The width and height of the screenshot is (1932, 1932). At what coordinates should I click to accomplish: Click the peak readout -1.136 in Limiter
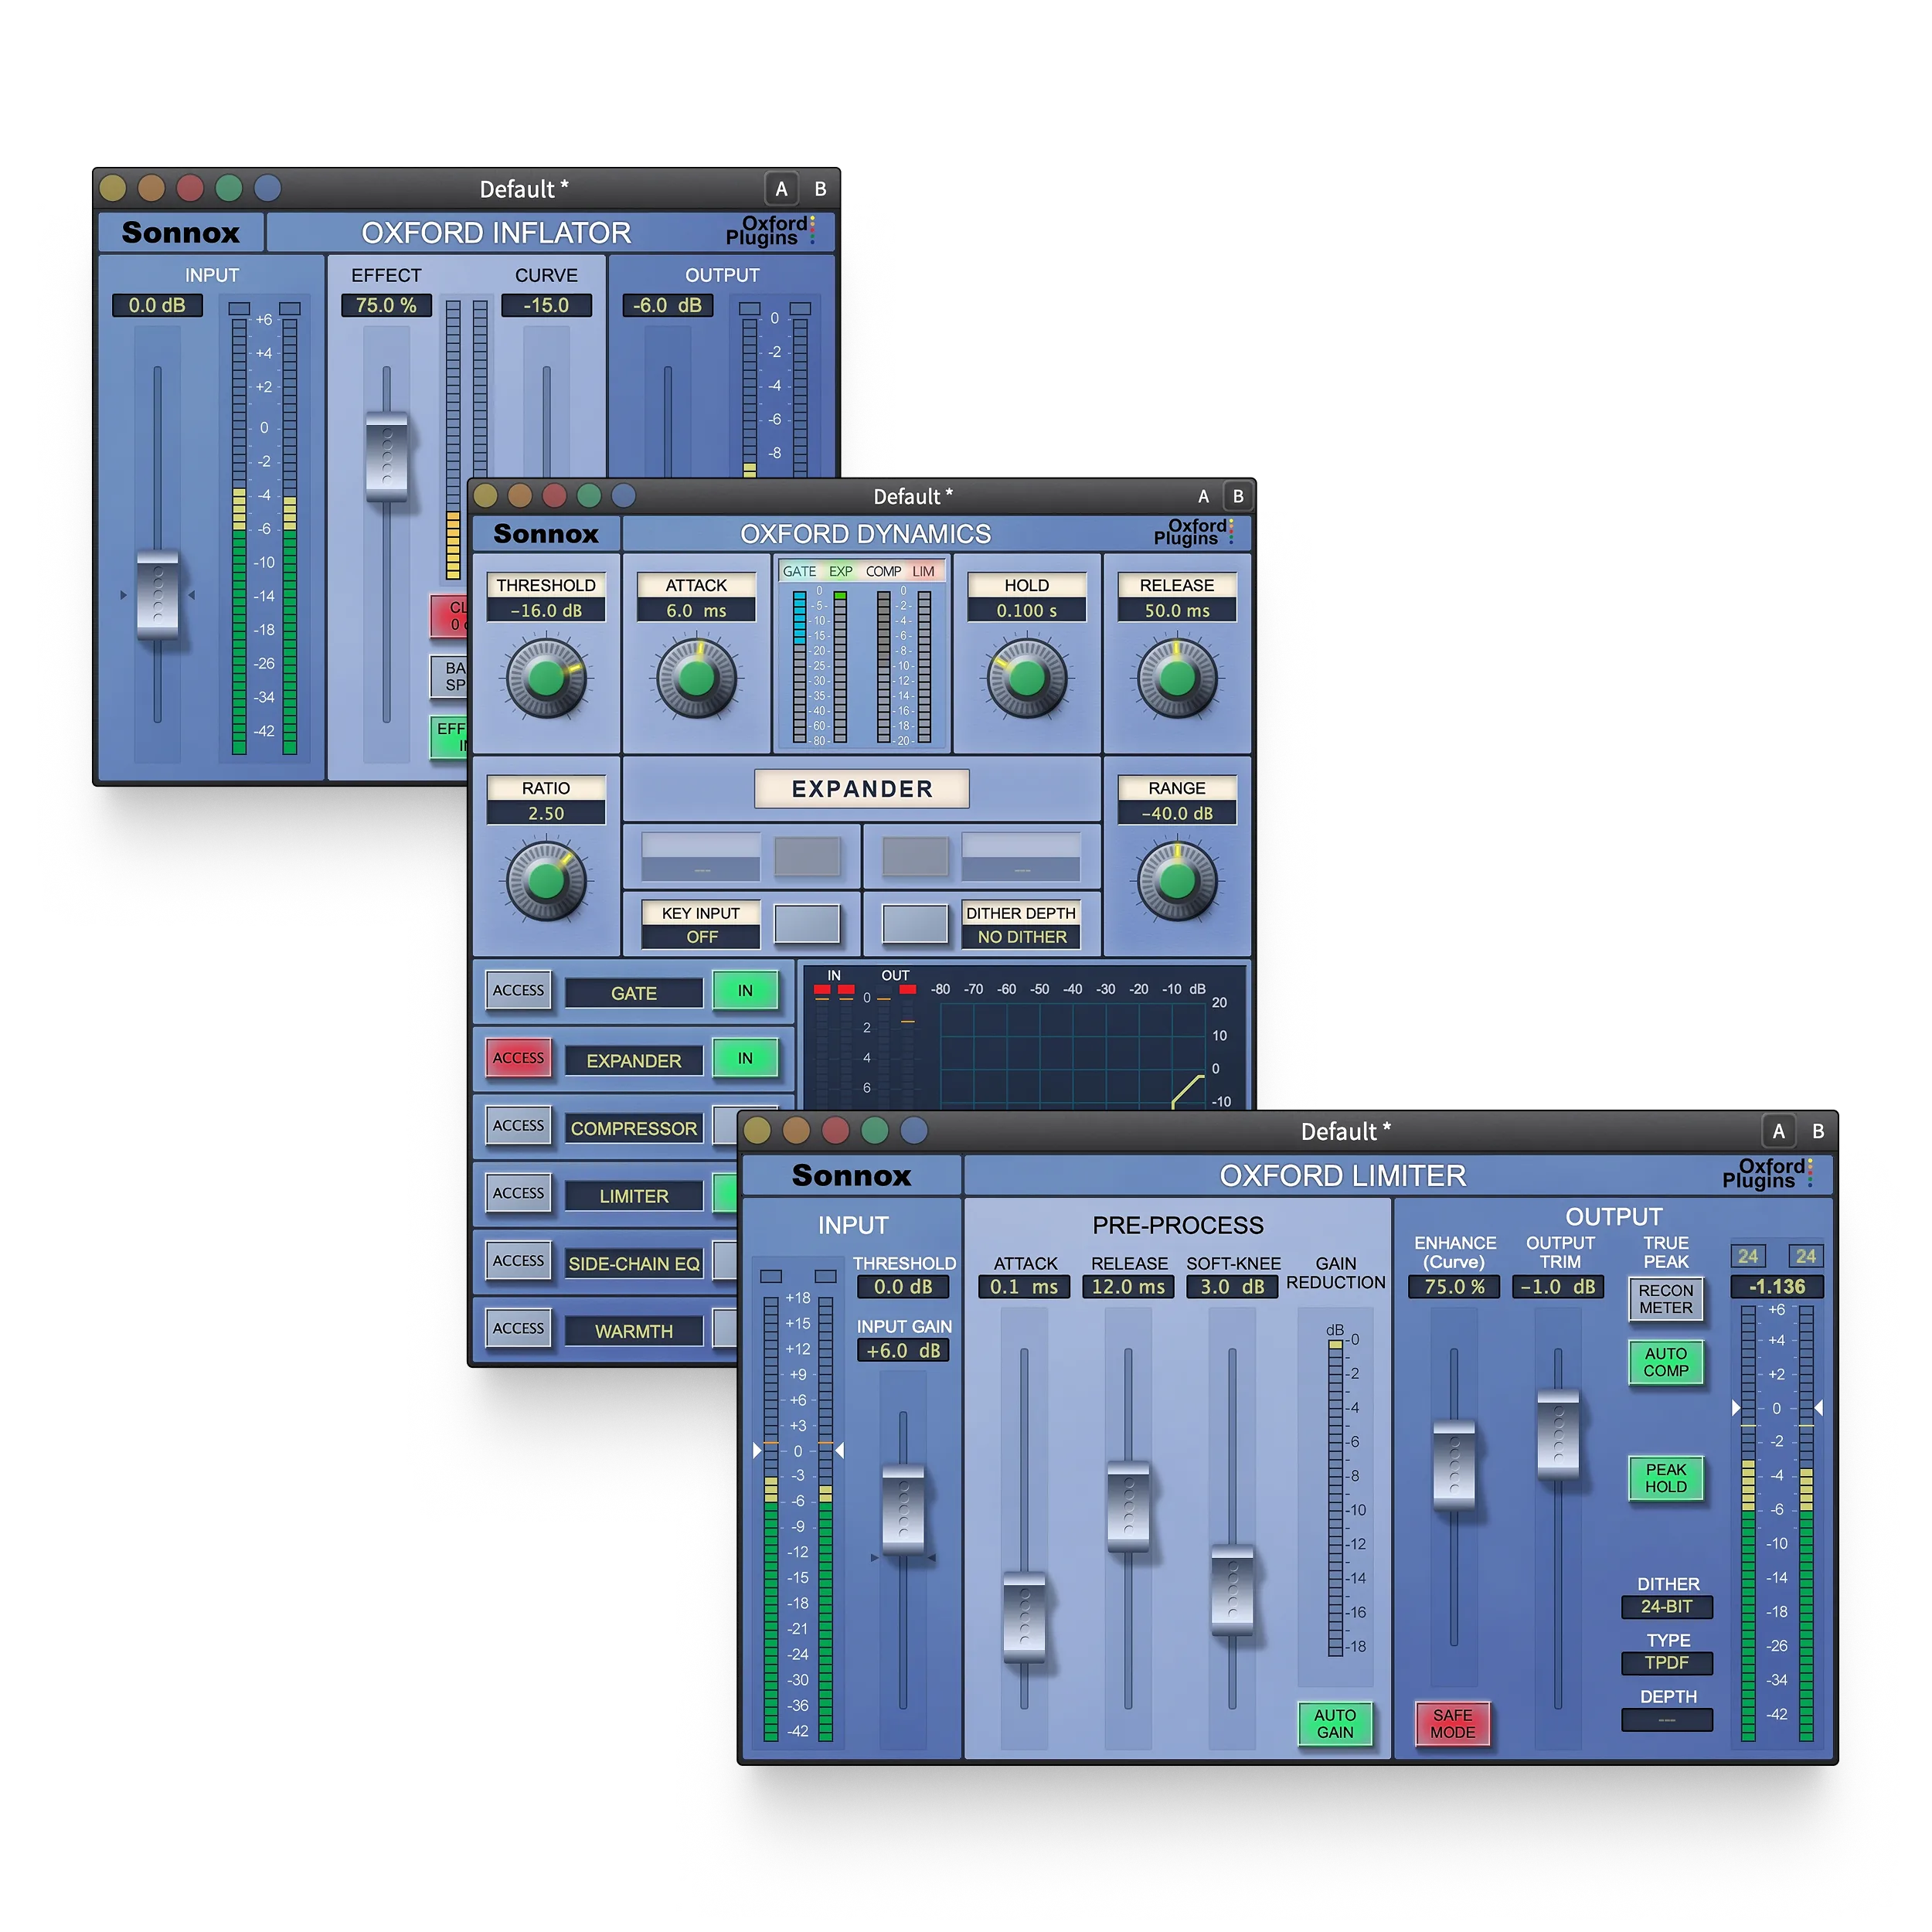pyautogui.click(x=1777, y=1286)
